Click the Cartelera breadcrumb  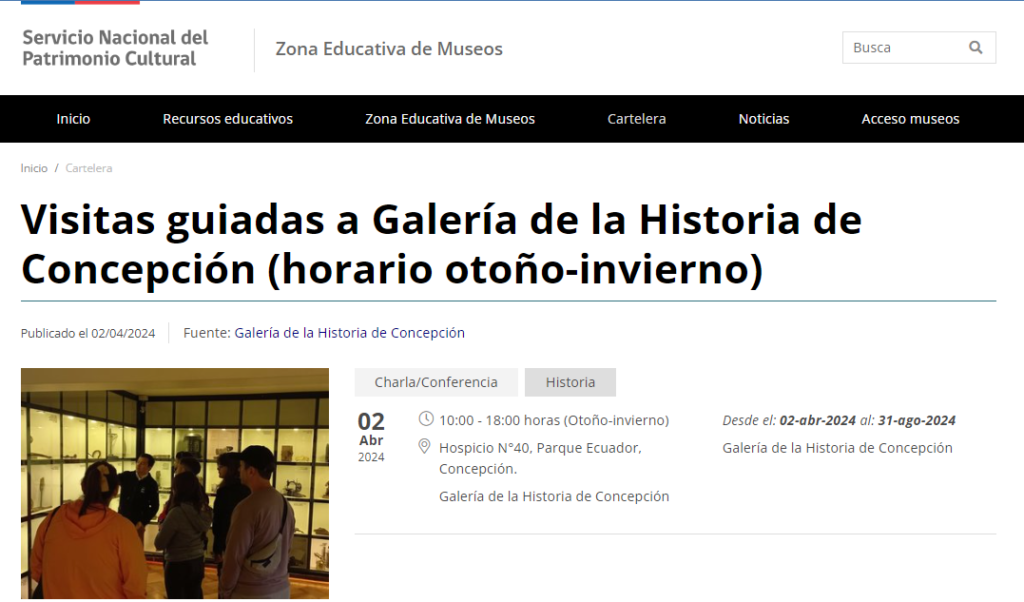(89, 168)
